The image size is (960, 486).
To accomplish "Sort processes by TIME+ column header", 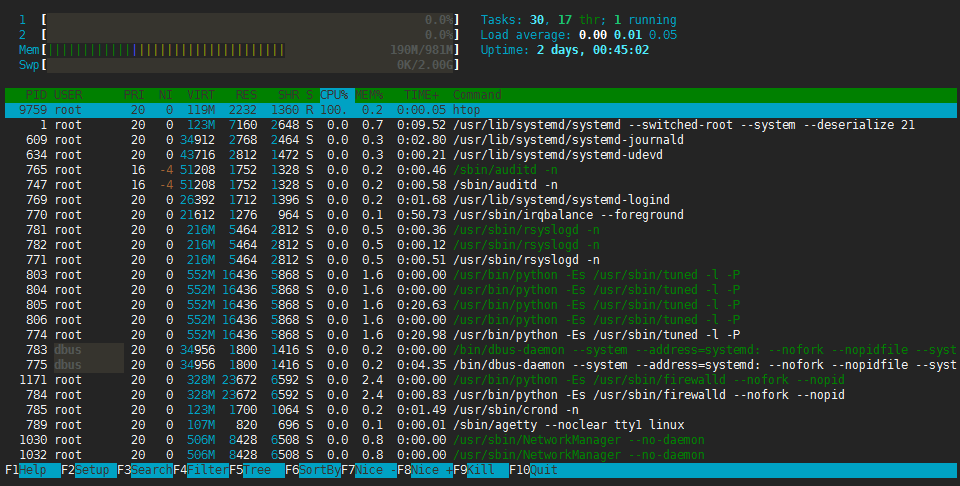I will coord(421,95).
